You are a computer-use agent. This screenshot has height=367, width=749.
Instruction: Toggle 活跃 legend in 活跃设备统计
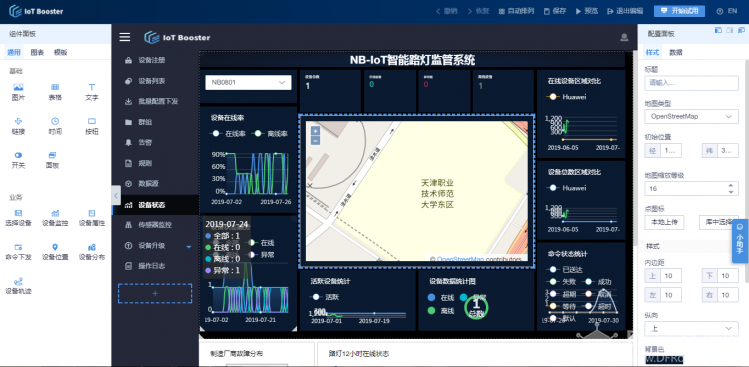tap(324, 297)
